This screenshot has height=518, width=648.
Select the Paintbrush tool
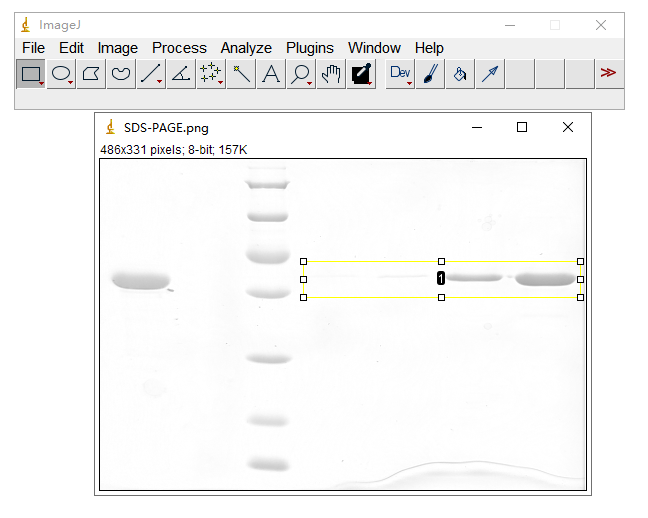click(x=430, y=73)
